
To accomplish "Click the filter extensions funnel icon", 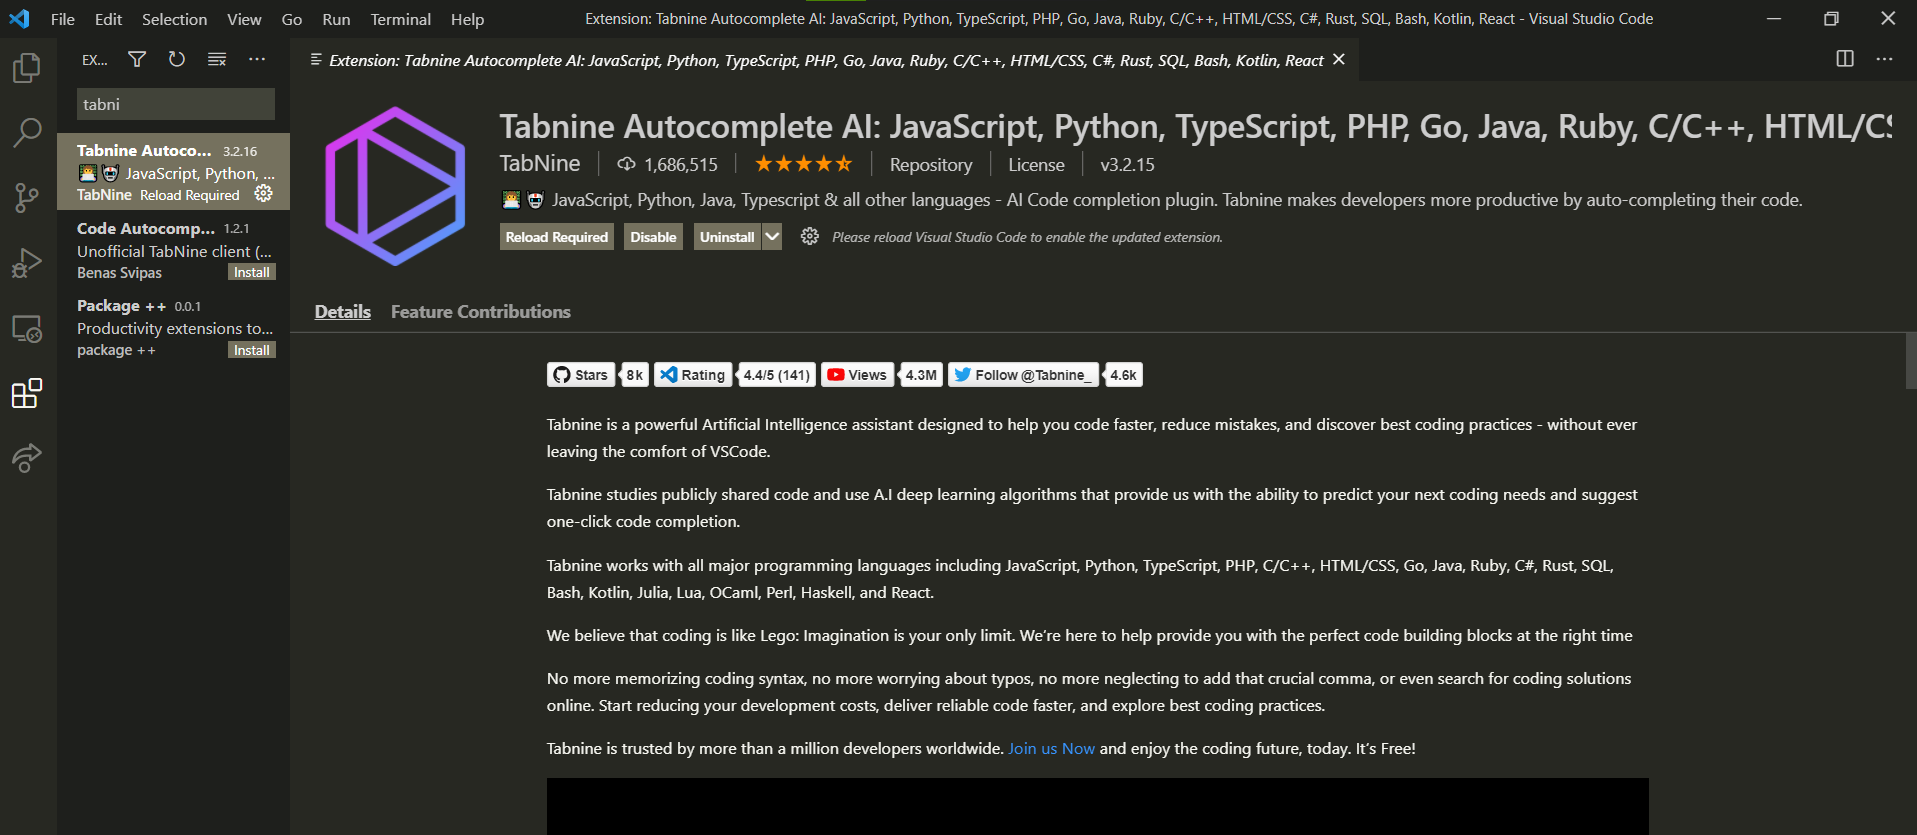I will click(x=137, y=60).
